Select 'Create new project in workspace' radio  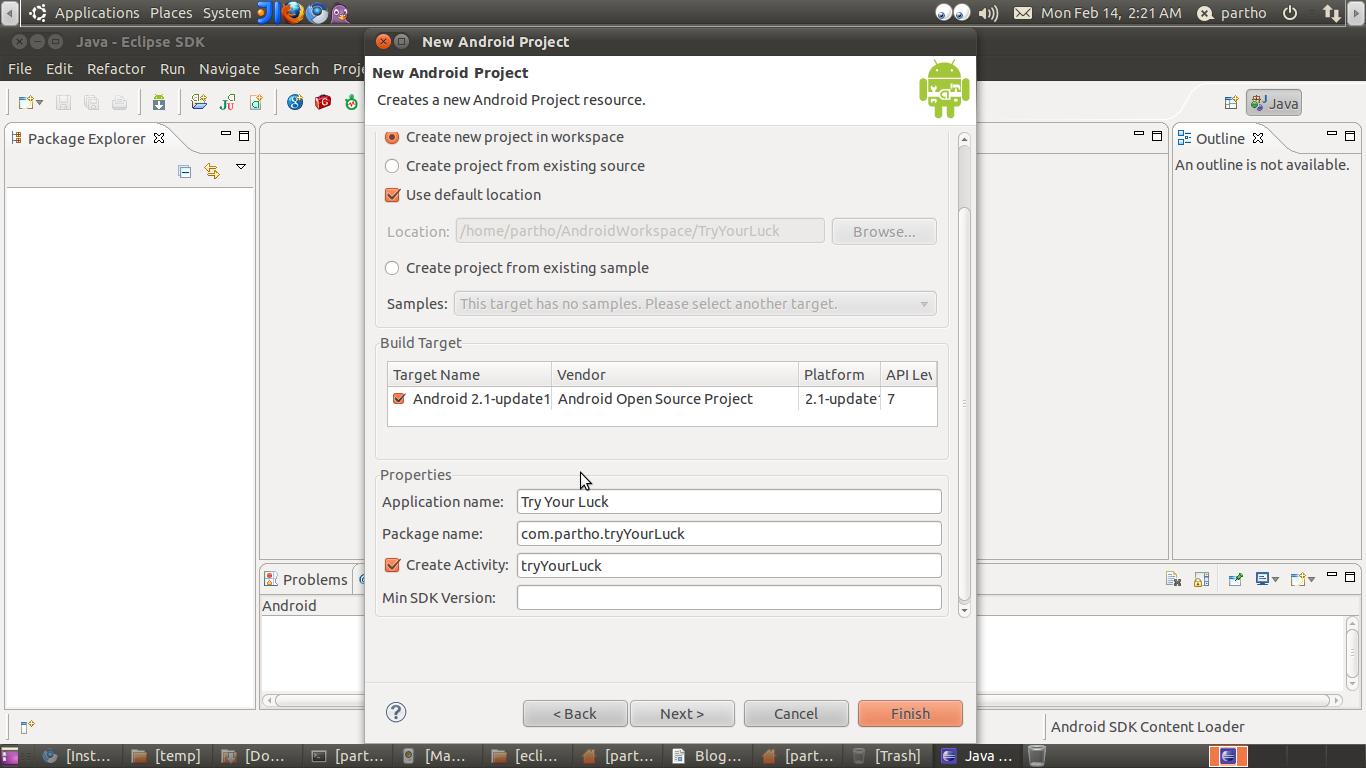(x=392, y=137)
